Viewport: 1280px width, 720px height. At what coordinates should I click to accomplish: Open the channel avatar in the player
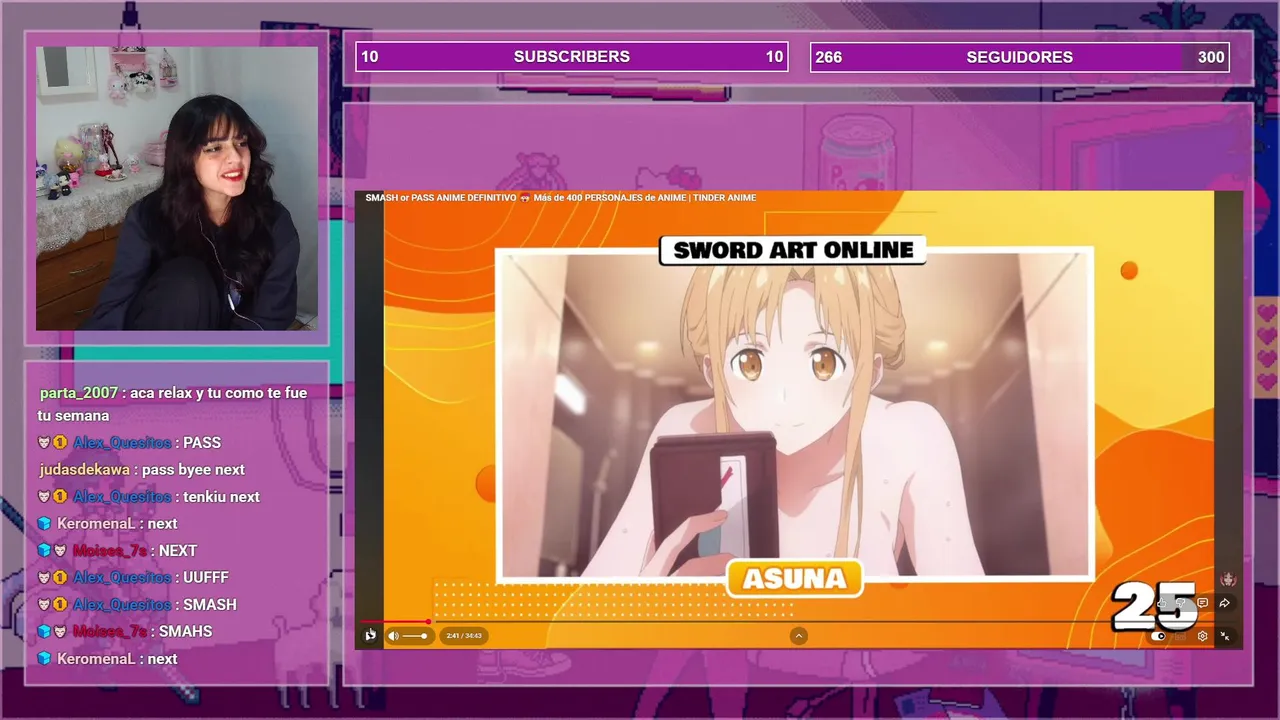(x=1228, y=579)
